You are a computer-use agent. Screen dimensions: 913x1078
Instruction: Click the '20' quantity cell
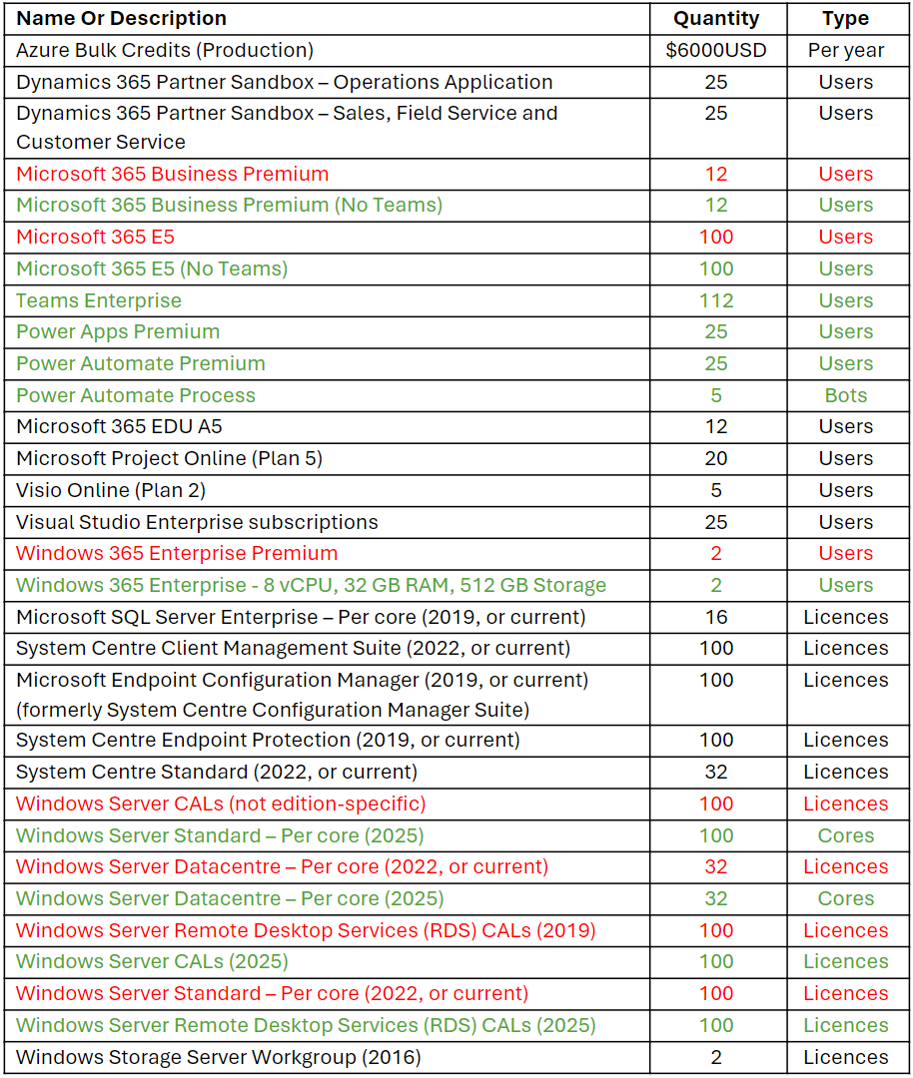coord(716,459)
